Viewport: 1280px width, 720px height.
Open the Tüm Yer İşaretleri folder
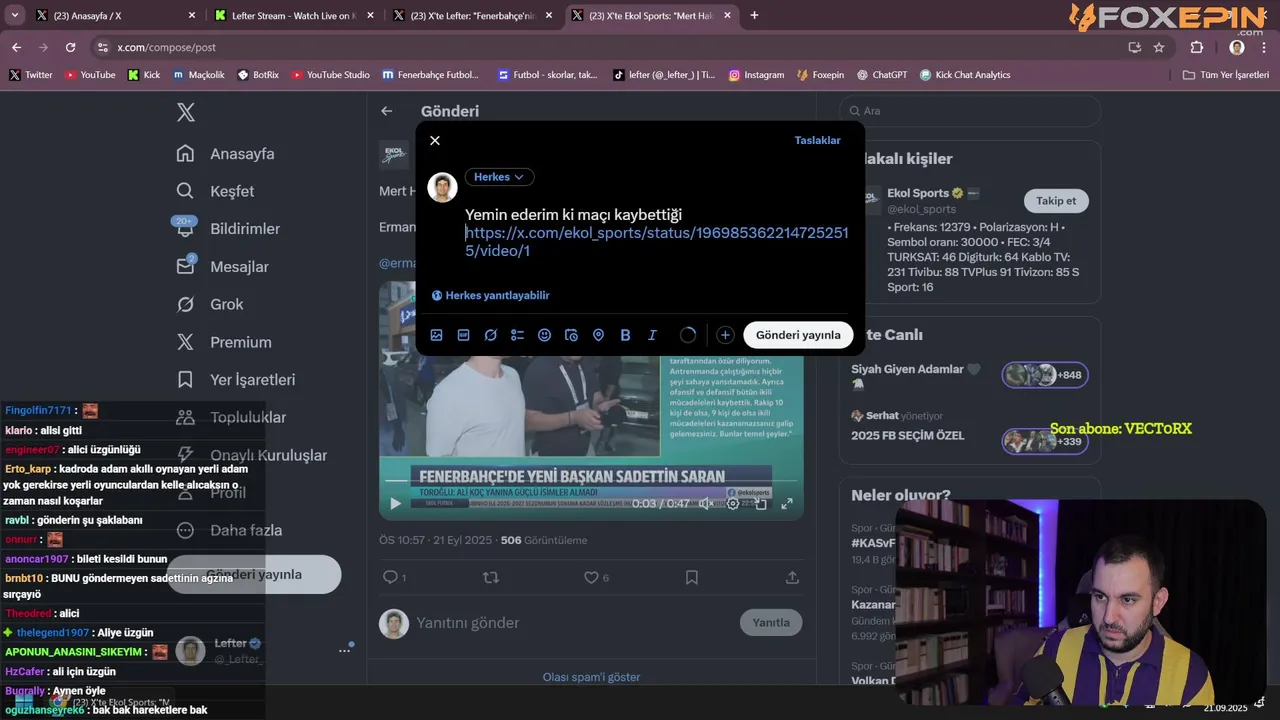(x=1226, y=75)
